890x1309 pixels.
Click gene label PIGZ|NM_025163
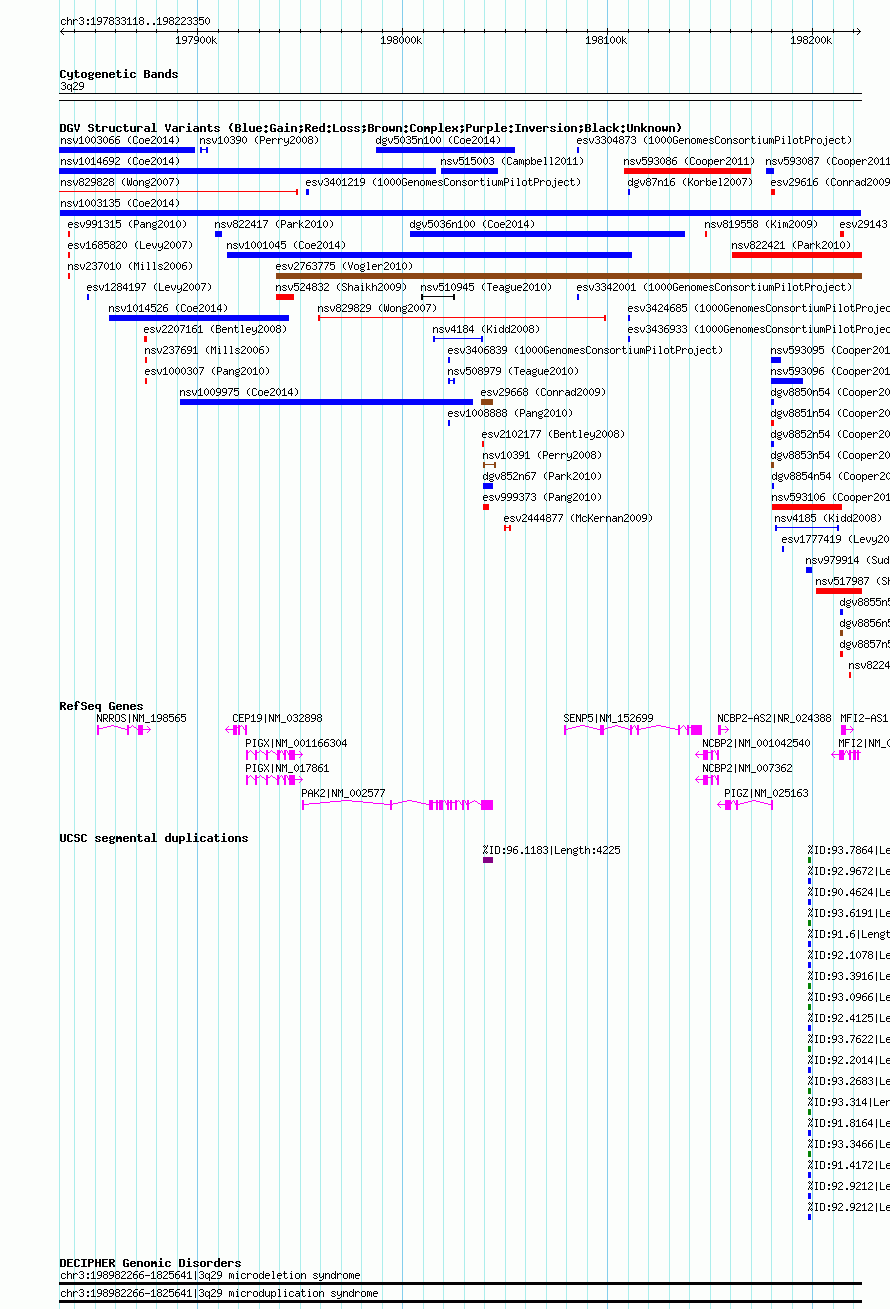click(767, 793)
